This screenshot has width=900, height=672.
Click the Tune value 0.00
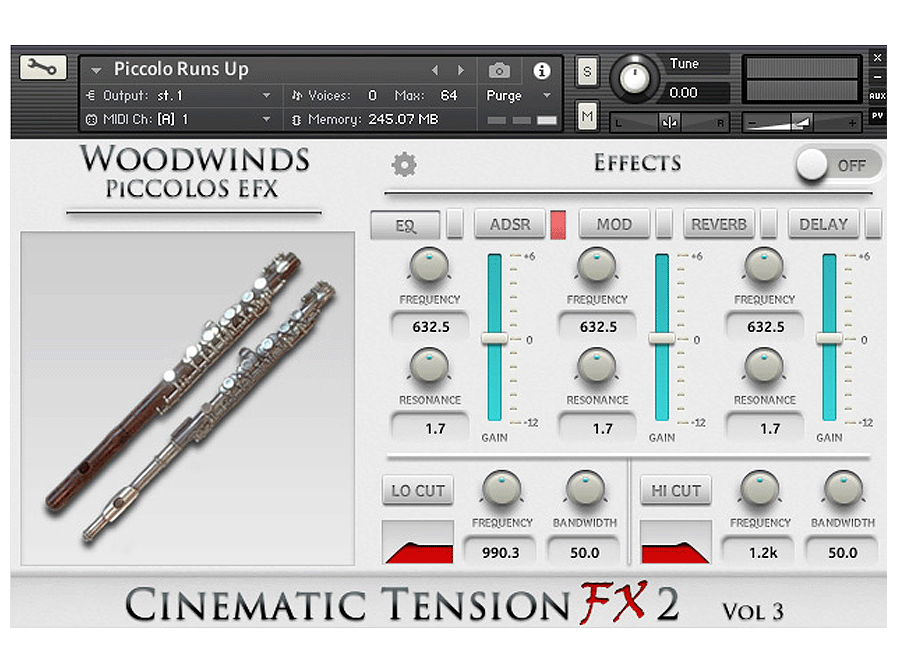pyautogui.click(x=683, y=92)
